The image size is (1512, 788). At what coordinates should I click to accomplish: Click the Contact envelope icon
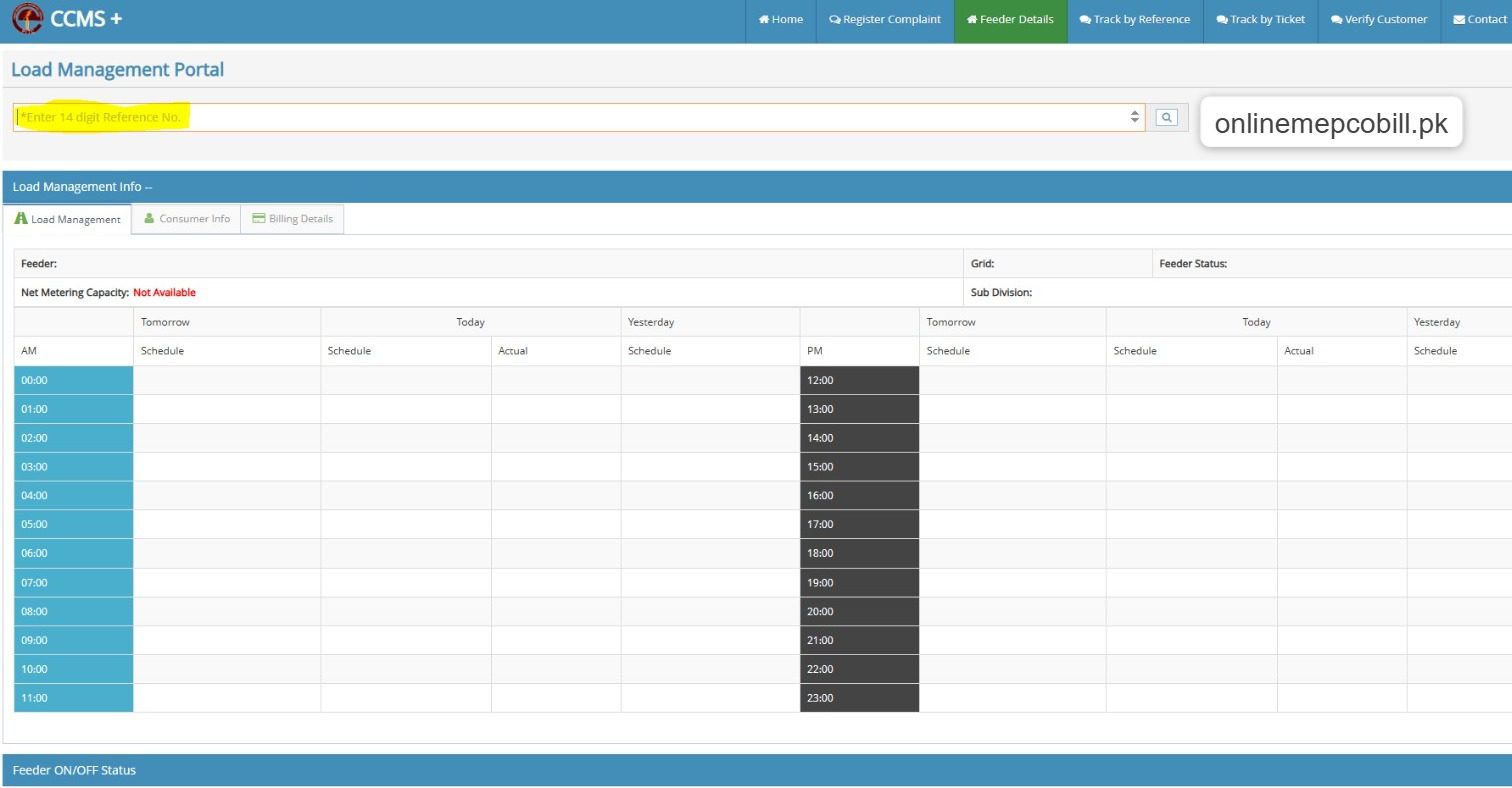1459,20
